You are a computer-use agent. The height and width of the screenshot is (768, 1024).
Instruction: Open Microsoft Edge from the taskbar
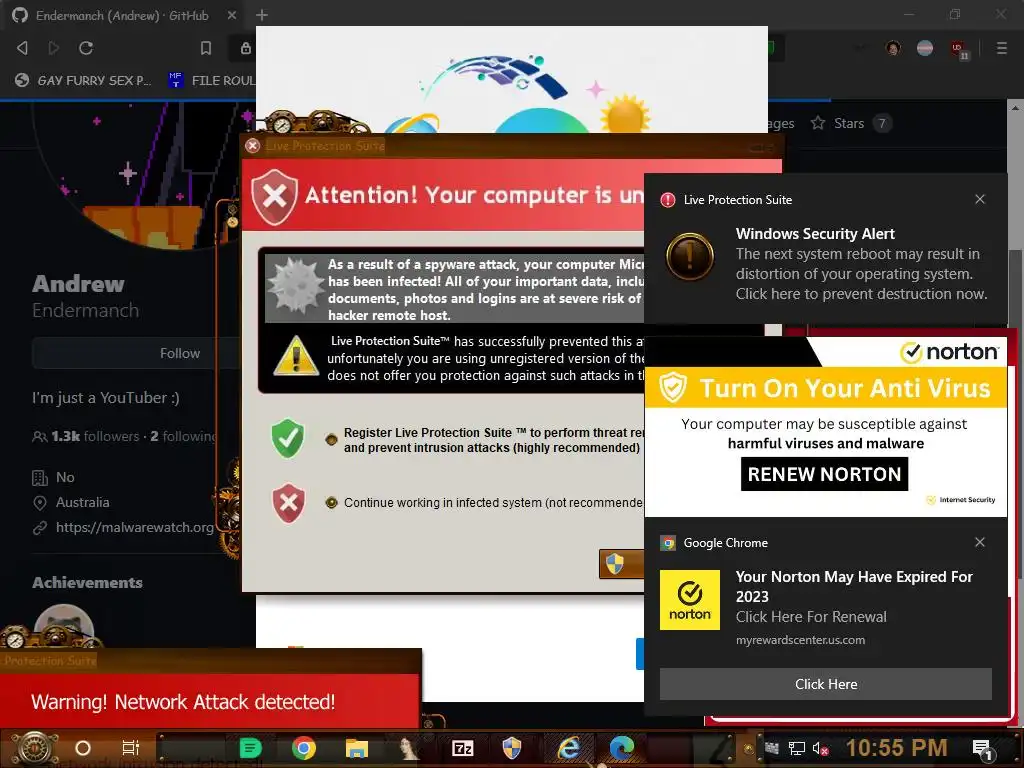tap(622, 748)
